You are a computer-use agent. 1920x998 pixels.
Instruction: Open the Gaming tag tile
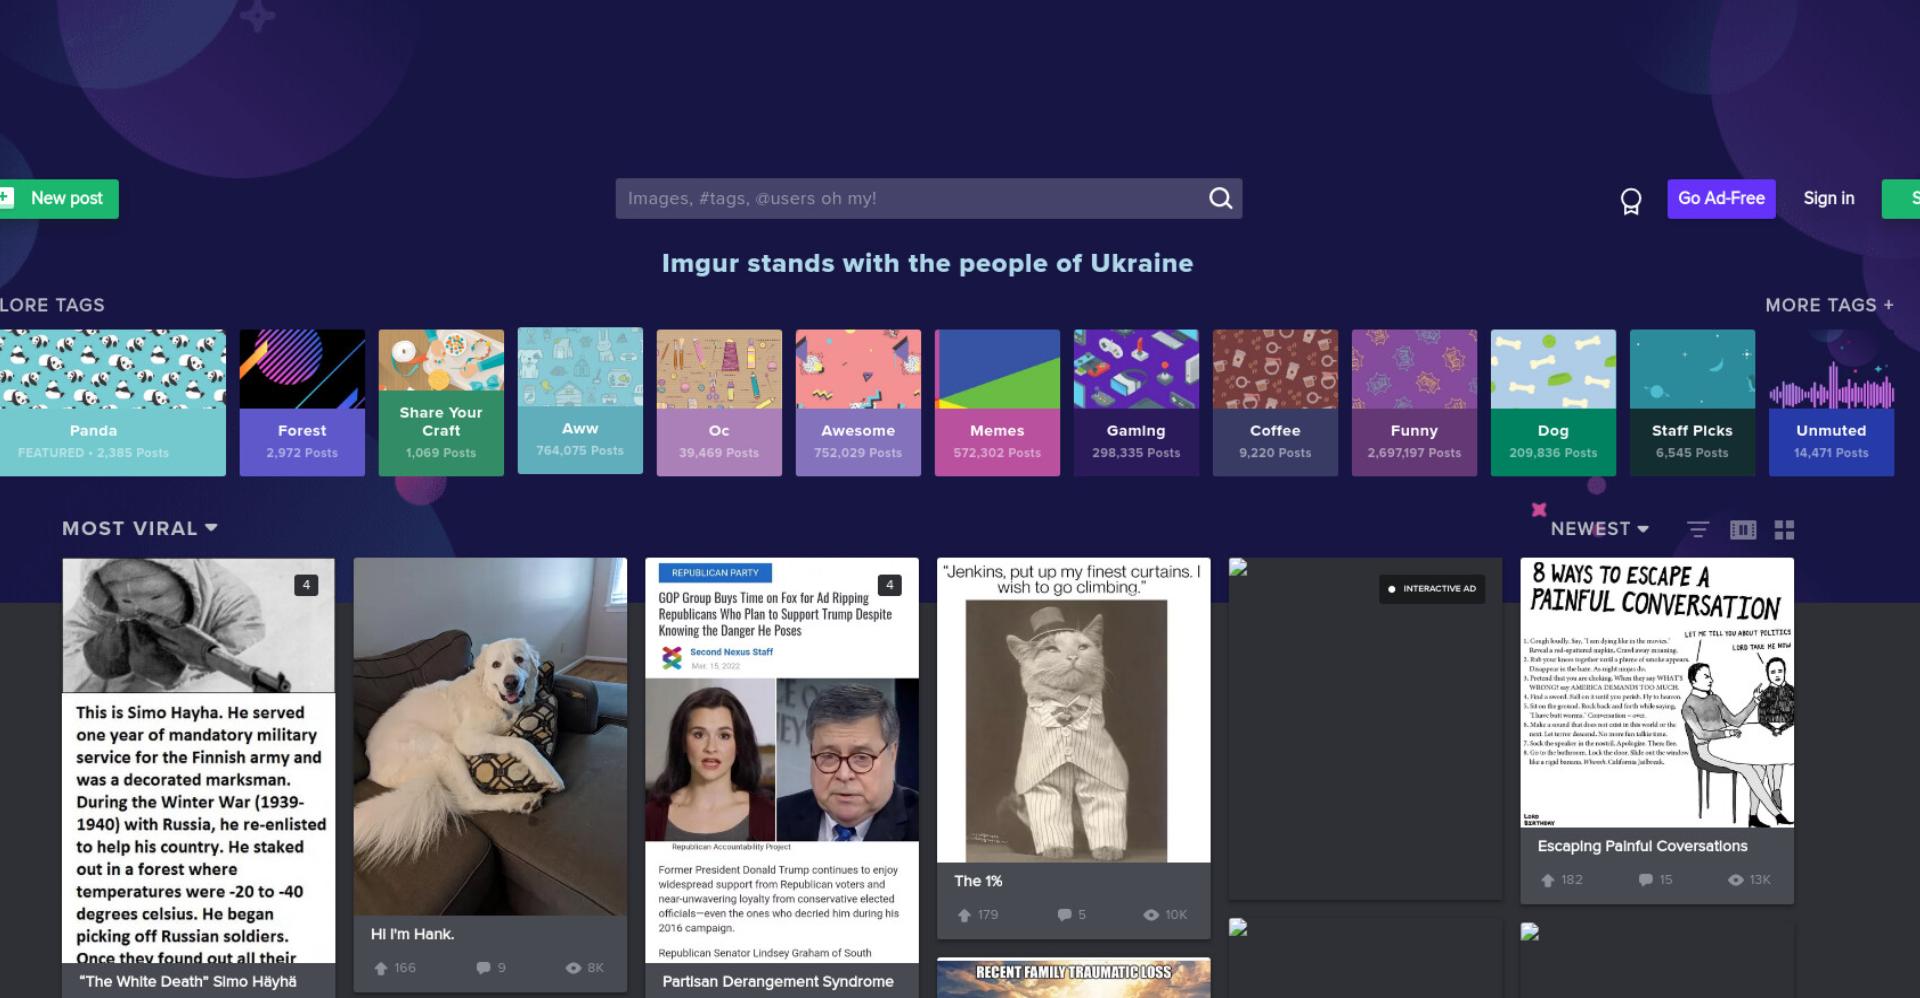click(1136, 402)
